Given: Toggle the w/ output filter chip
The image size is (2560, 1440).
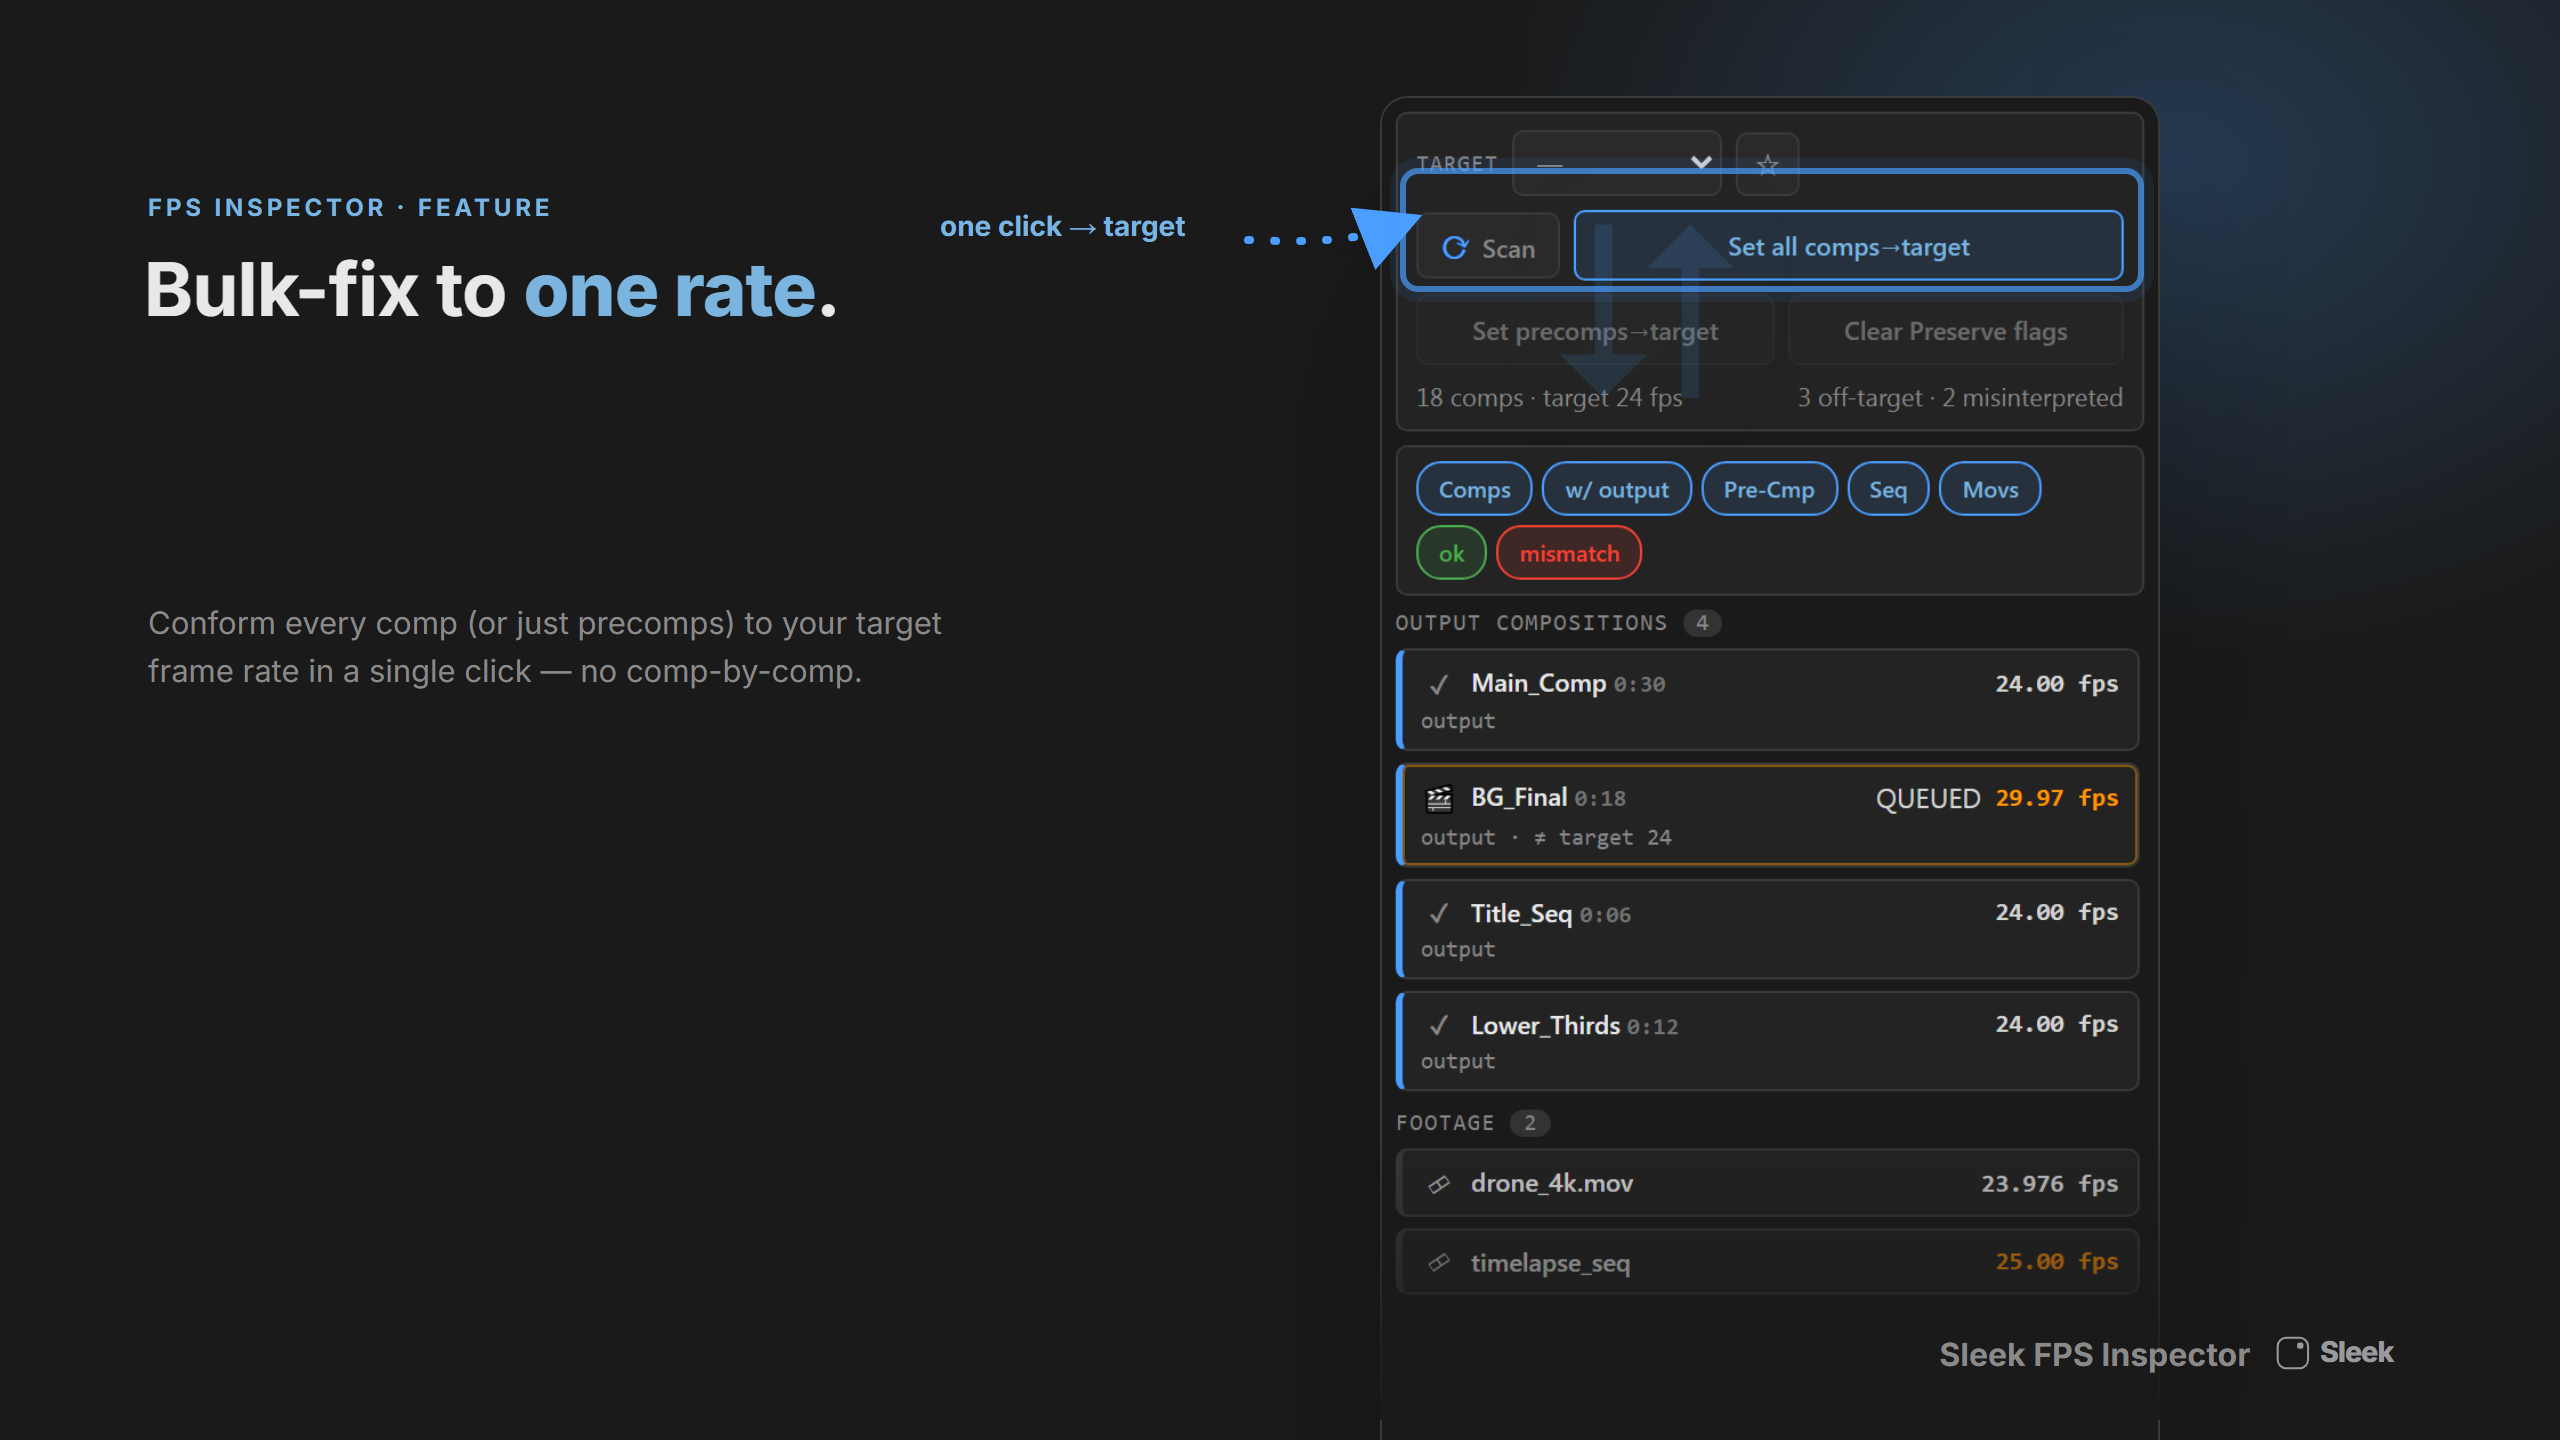Looking at the screenshot, I should pyautogui.click(x=1616, y=489).
